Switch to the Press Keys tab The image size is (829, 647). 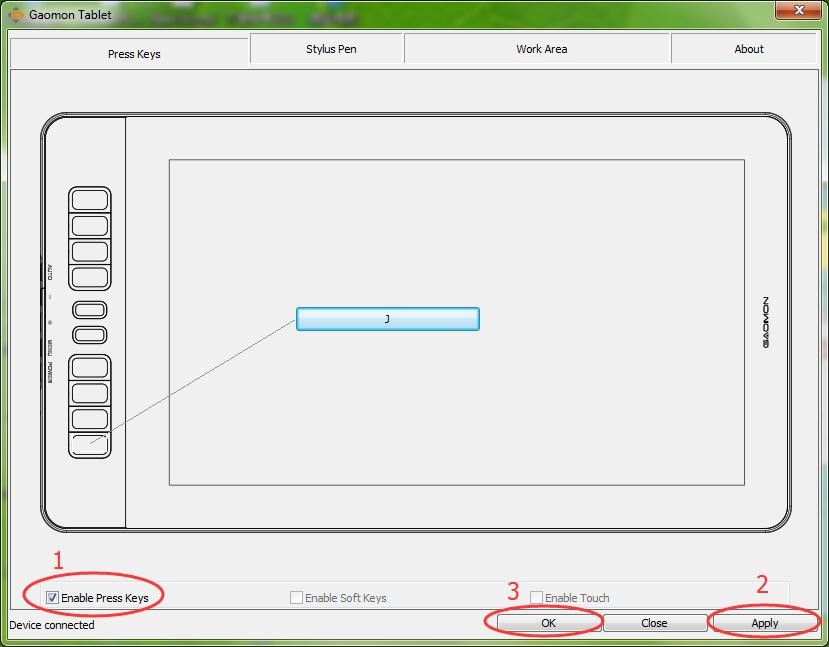pyautogui.click(x=130, y=53)
